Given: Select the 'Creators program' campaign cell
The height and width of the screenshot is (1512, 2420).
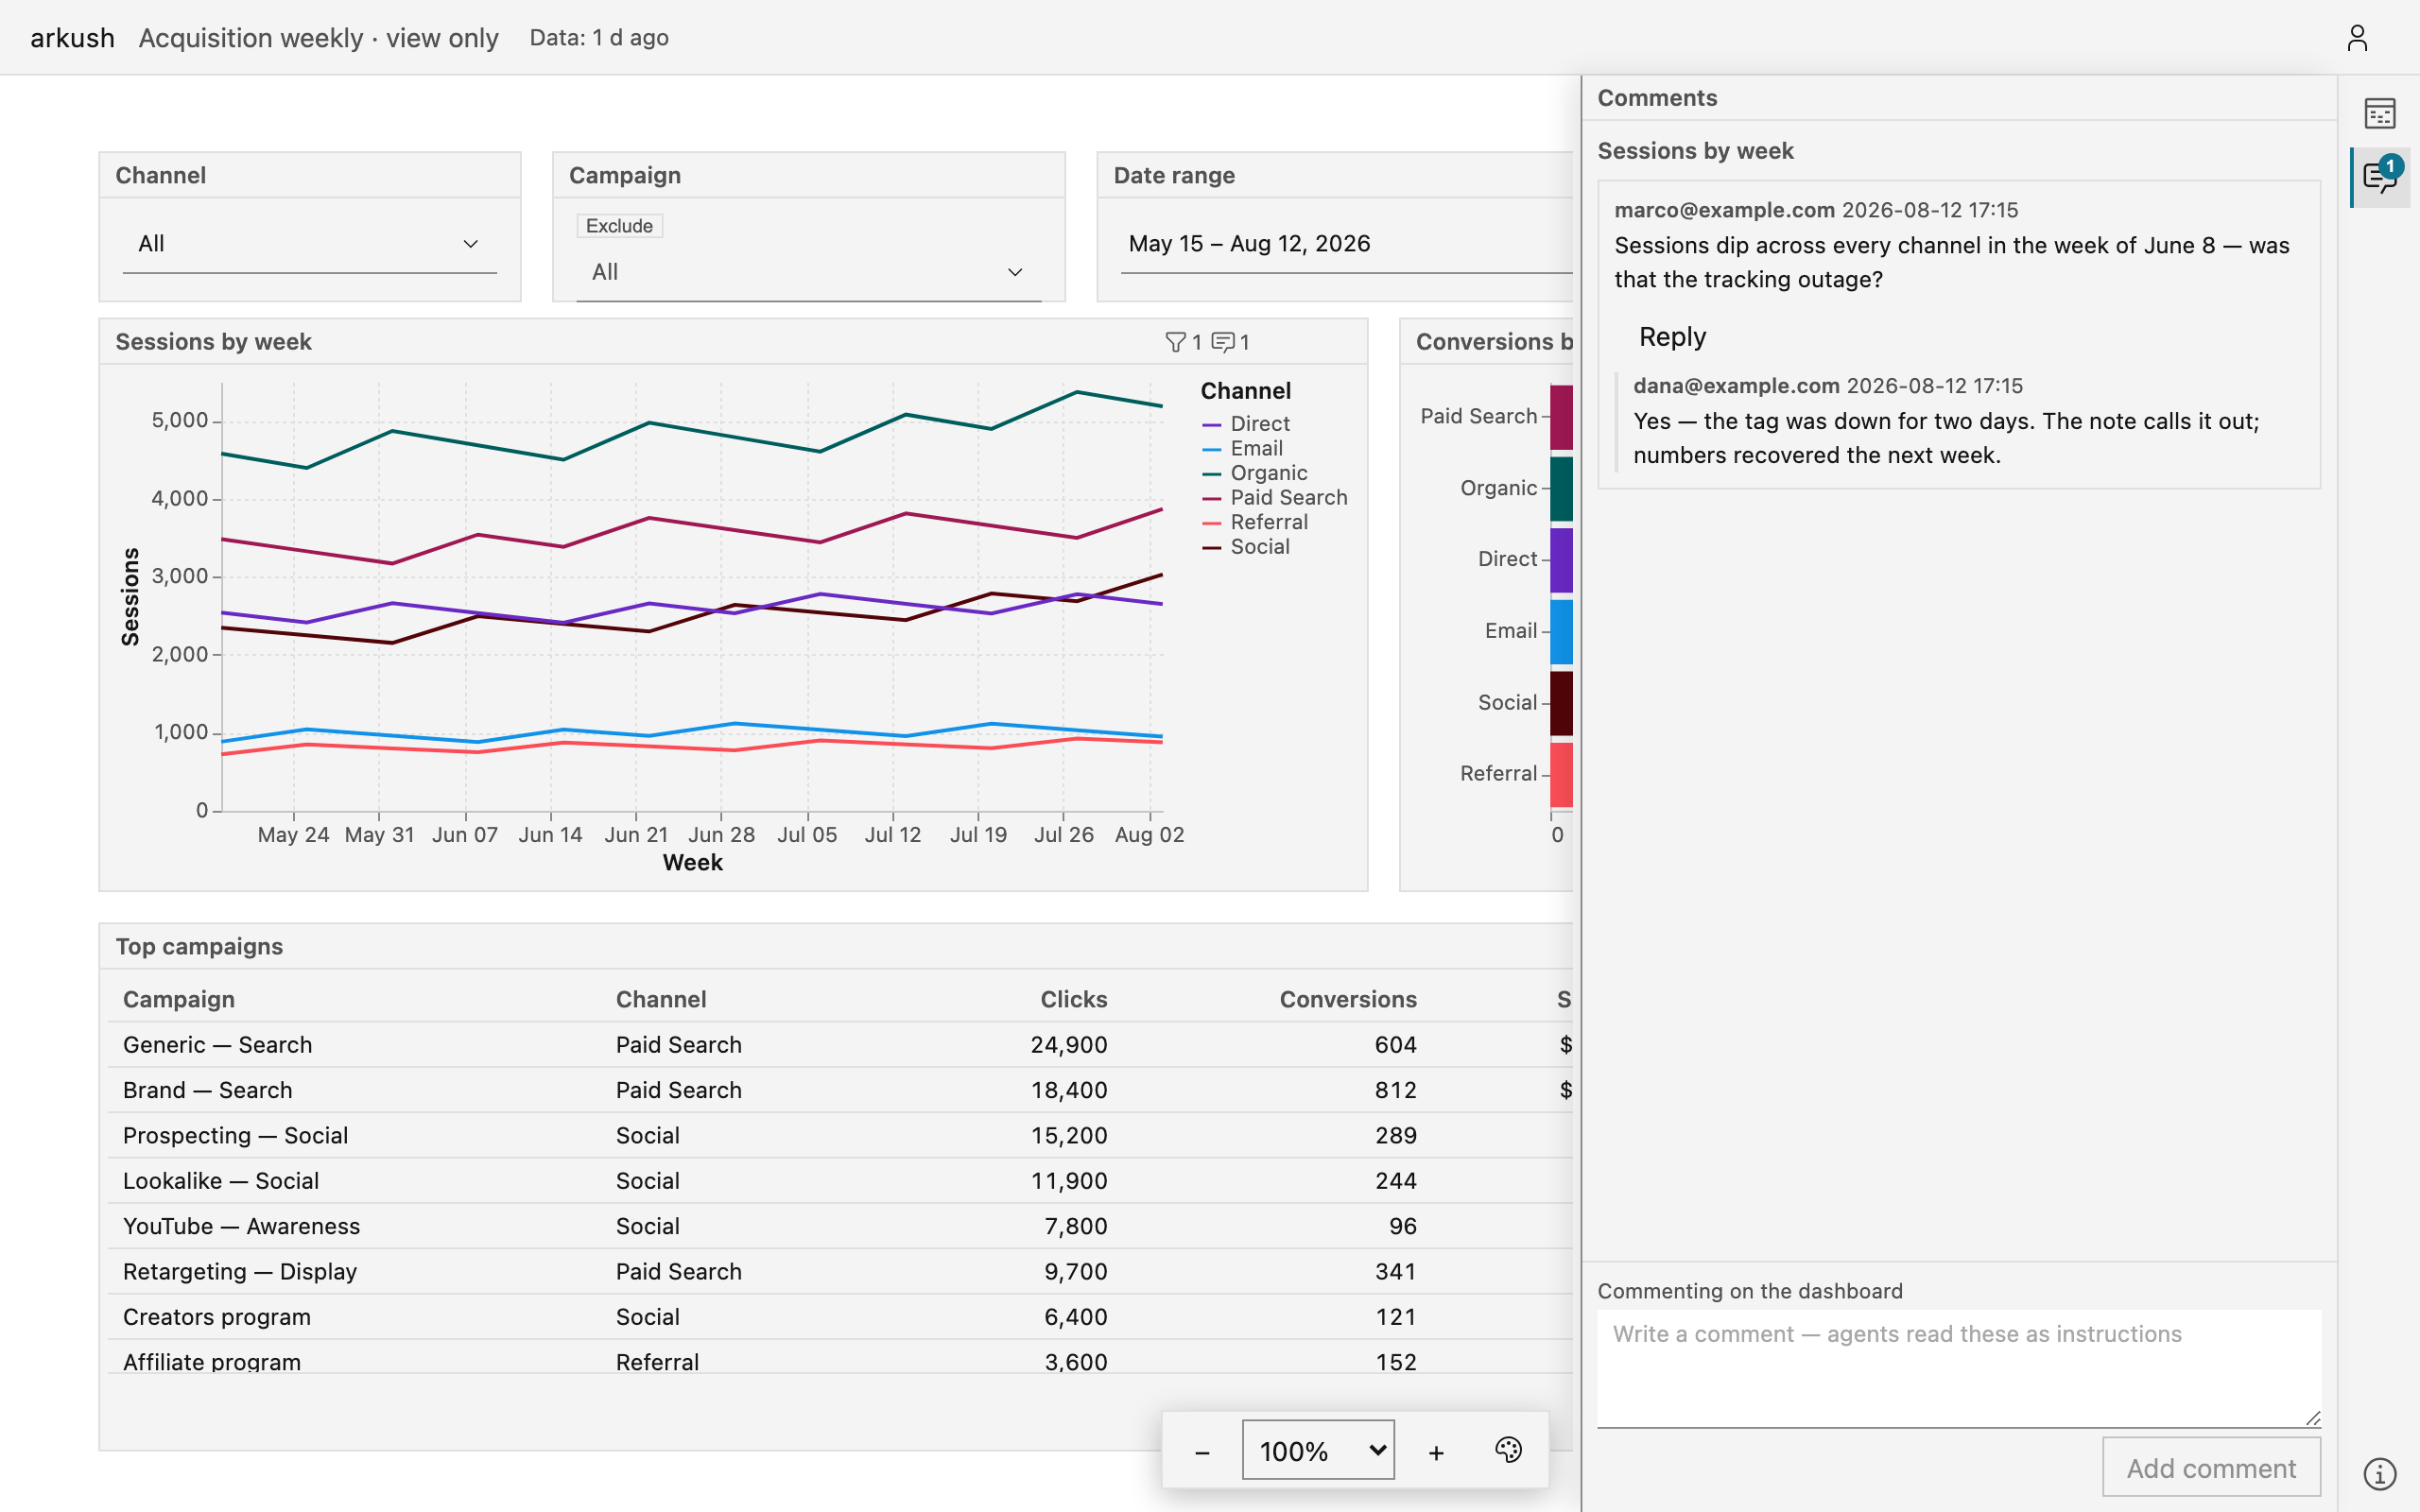Looking at the screenshot, I should (x=217, y=1317).
